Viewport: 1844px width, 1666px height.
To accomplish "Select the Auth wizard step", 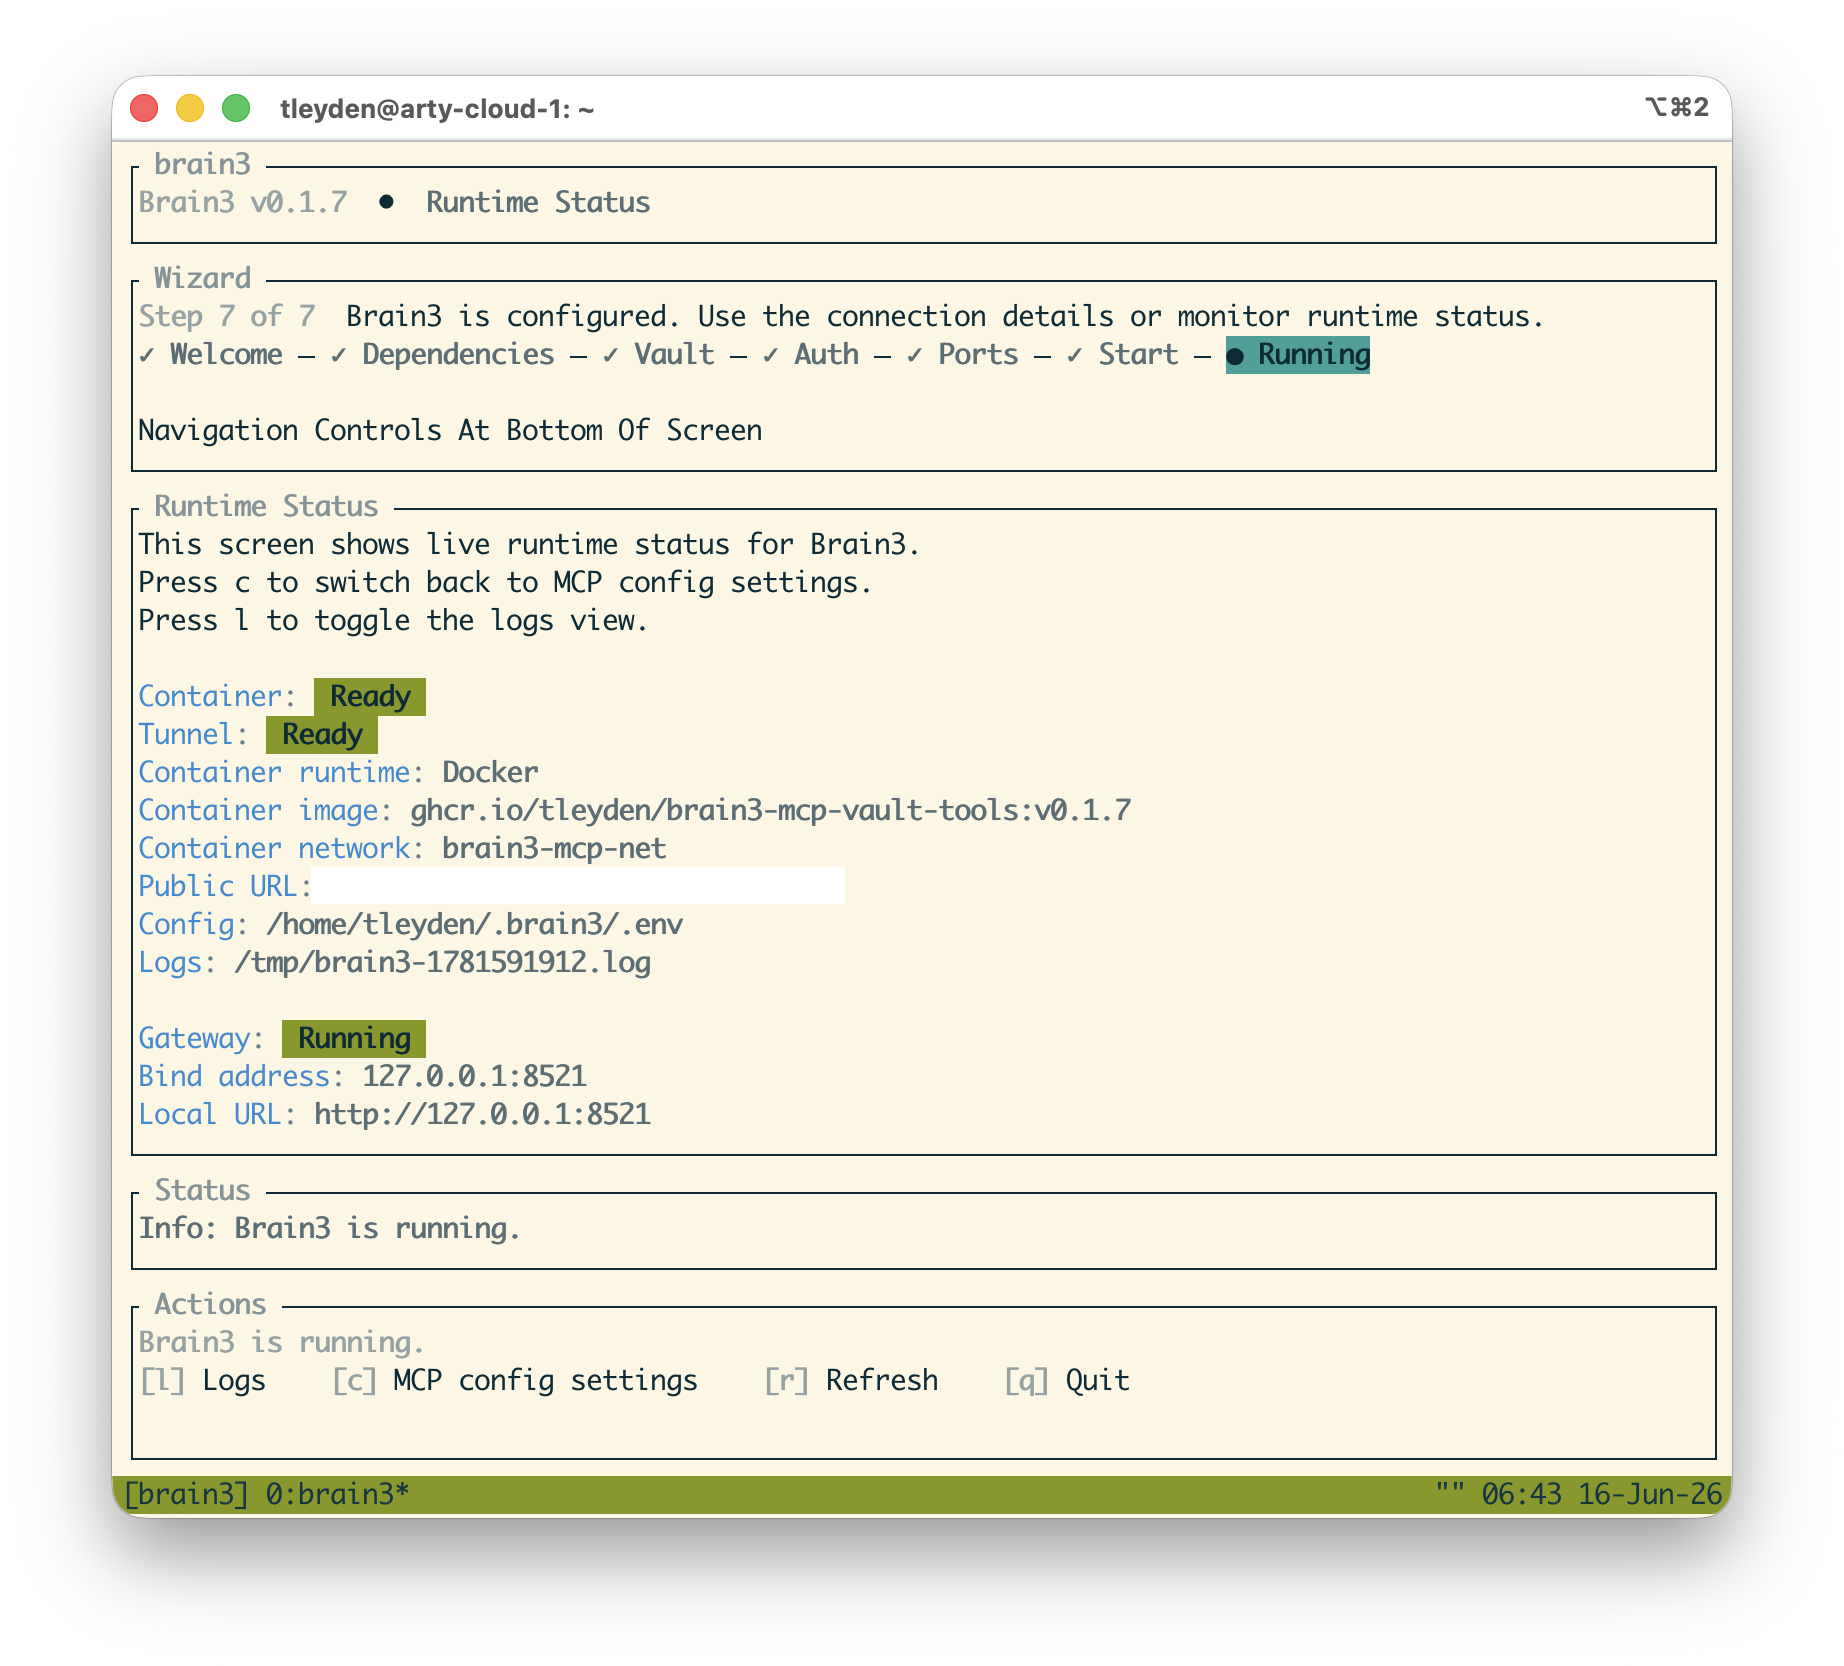I will [x=811, y=354].
